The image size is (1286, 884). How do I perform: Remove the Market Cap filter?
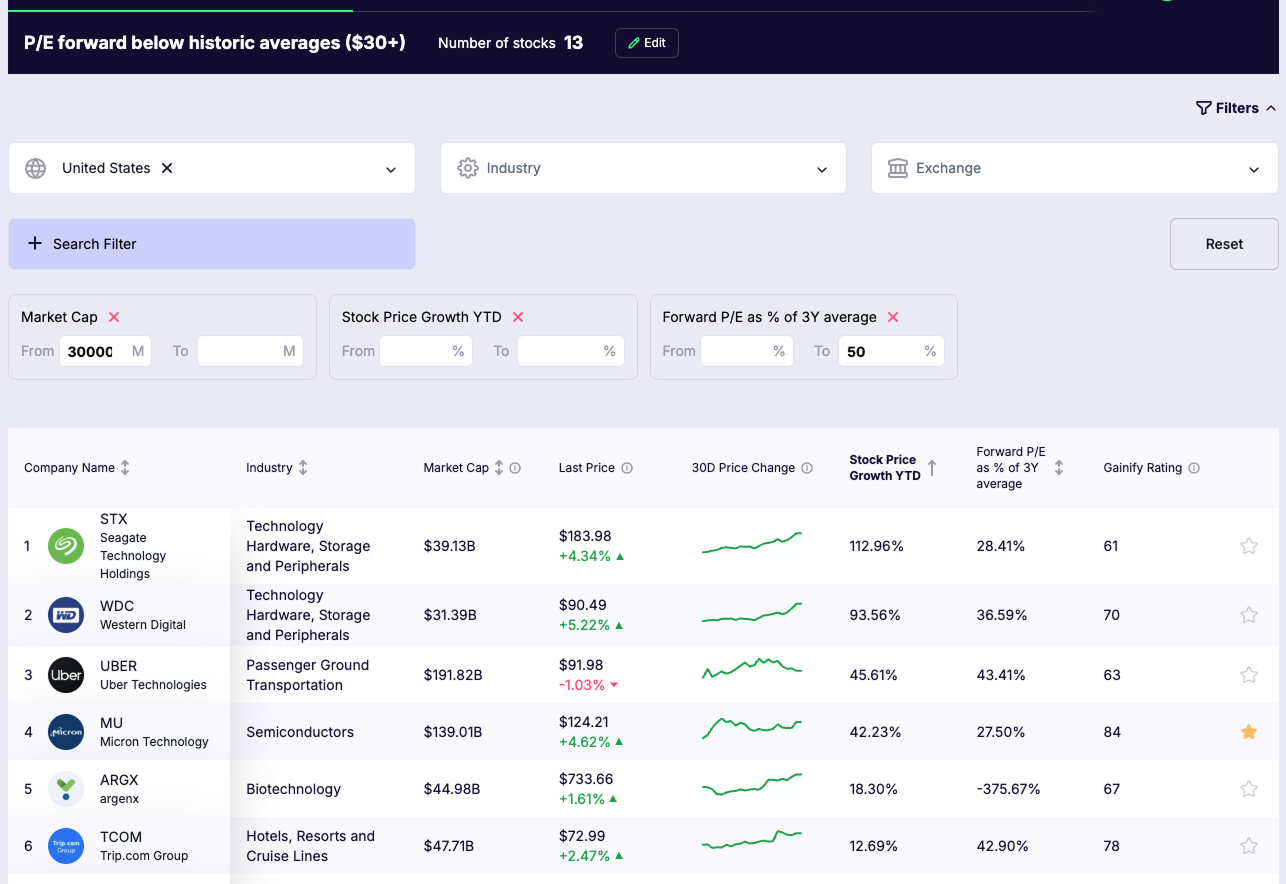[114, 317]
